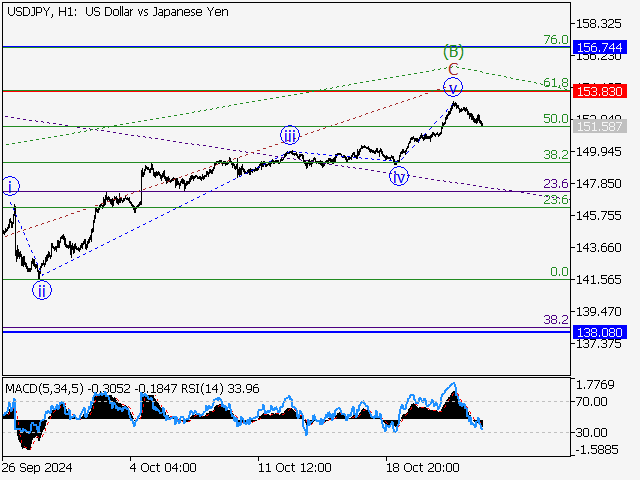The image size is (640, 480).
Task: Select the RSI(14) 33.96 readout
Action: click(220, 389)
